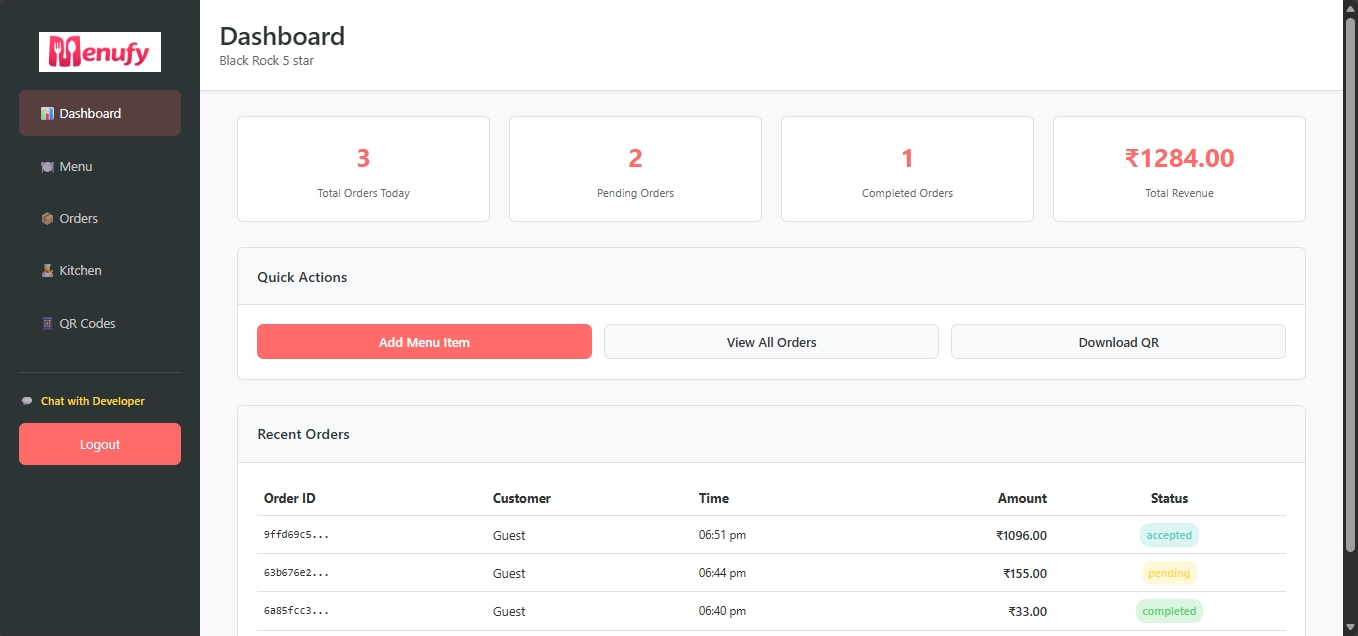
Task: Select the Orders sidebar entry
Action: point(78,218)
